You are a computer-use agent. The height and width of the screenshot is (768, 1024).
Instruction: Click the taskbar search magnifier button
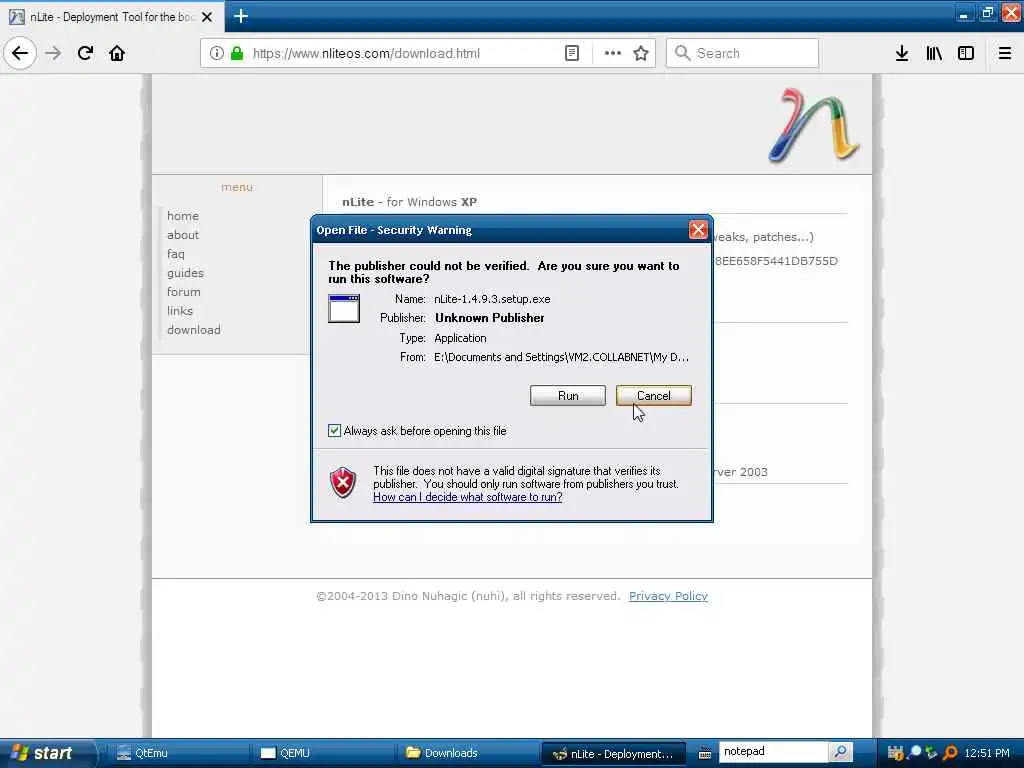click(x=840, y=752)
